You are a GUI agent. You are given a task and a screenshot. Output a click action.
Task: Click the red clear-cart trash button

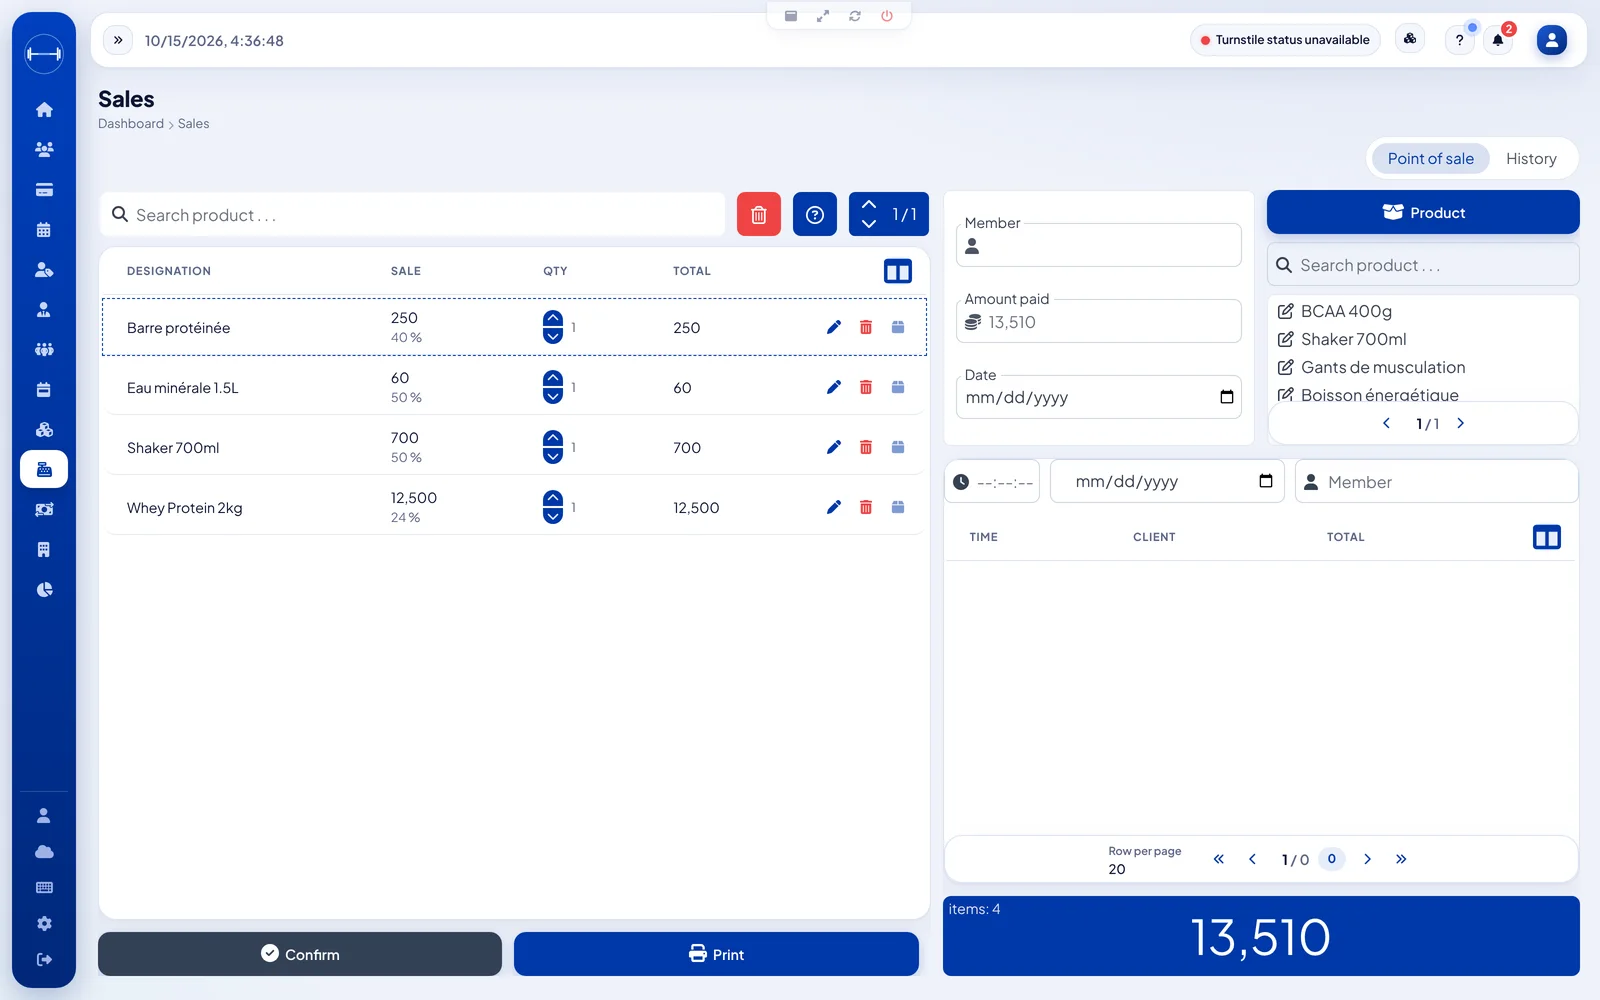[x=759, y=214]
